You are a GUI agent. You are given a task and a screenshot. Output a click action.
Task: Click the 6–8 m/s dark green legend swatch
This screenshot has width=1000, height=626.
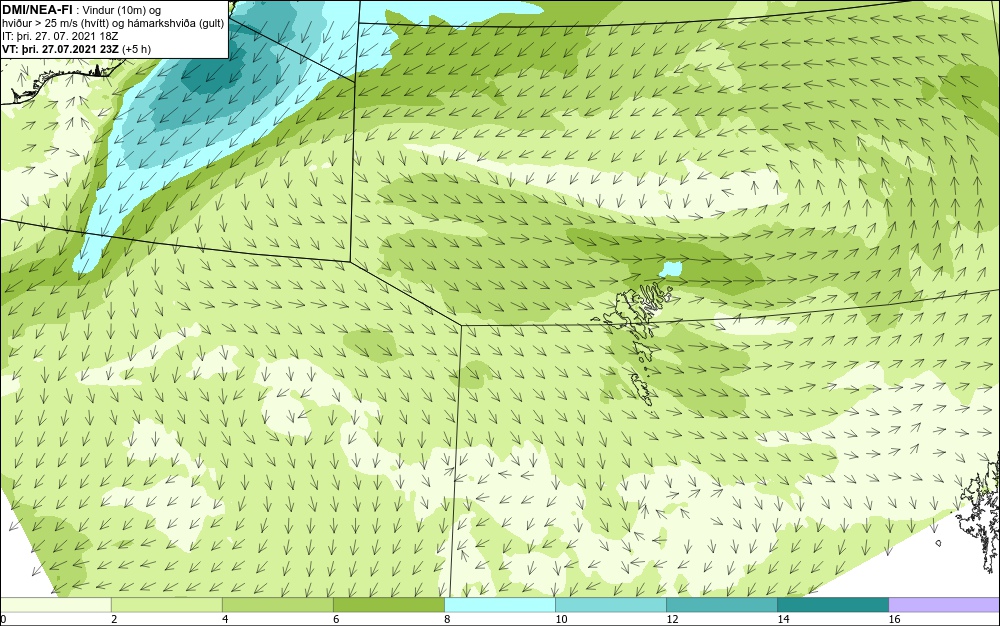(x=389, y=605)
